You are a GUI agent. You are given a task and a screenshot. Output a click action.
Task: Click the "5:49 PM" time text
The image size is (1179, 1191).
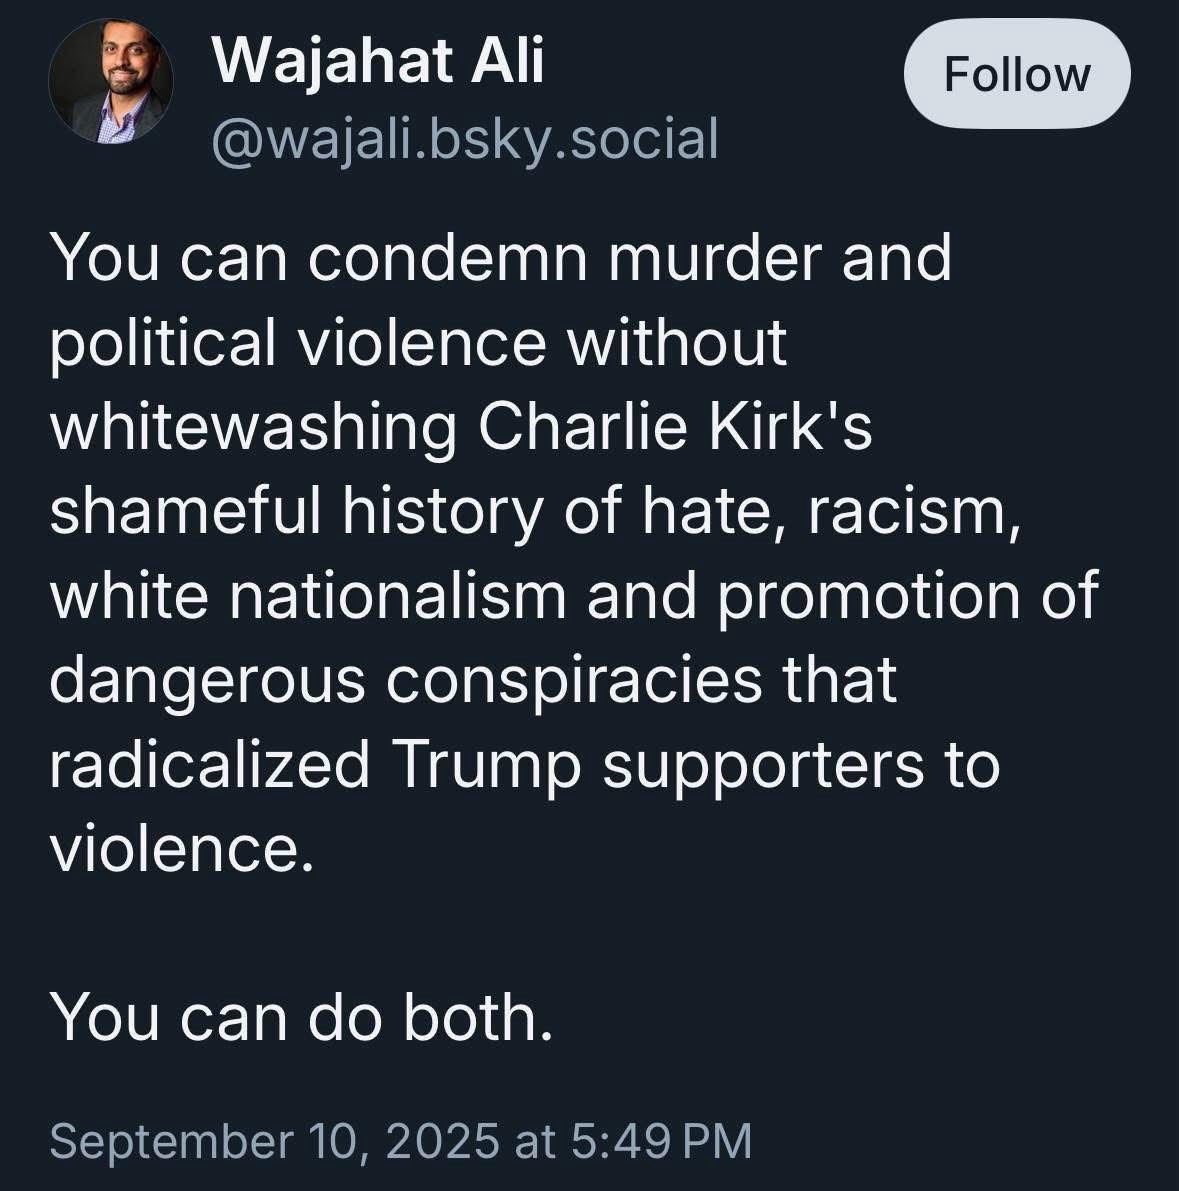tap(661, 1141)
